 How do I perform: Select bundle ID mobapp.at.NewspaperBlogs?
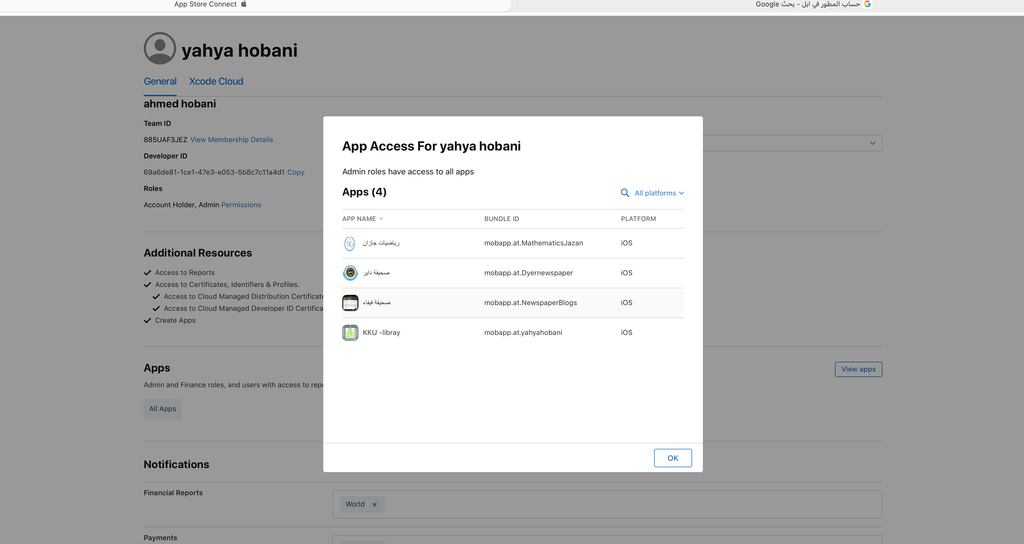530,302
